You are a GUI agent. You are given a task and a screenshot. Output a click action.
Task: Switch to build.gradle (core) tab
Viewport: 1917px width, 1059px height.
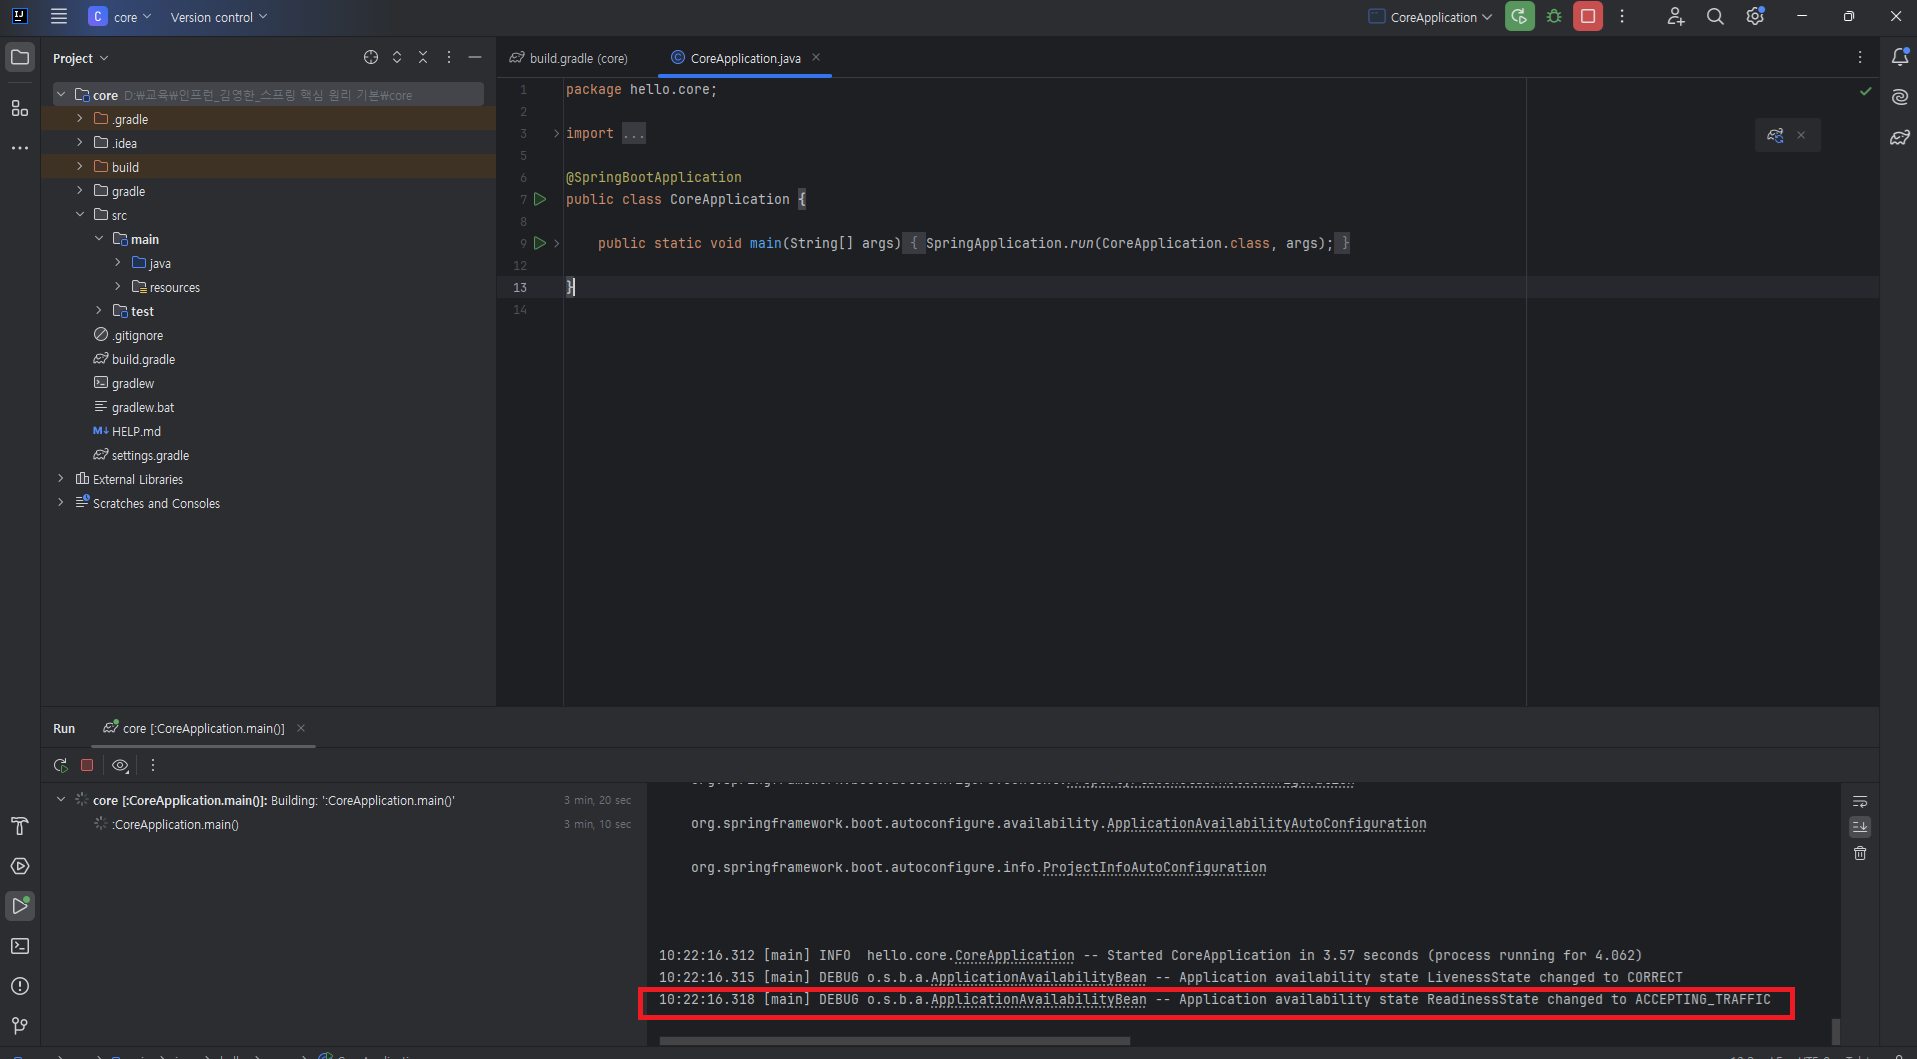(569, 58)
